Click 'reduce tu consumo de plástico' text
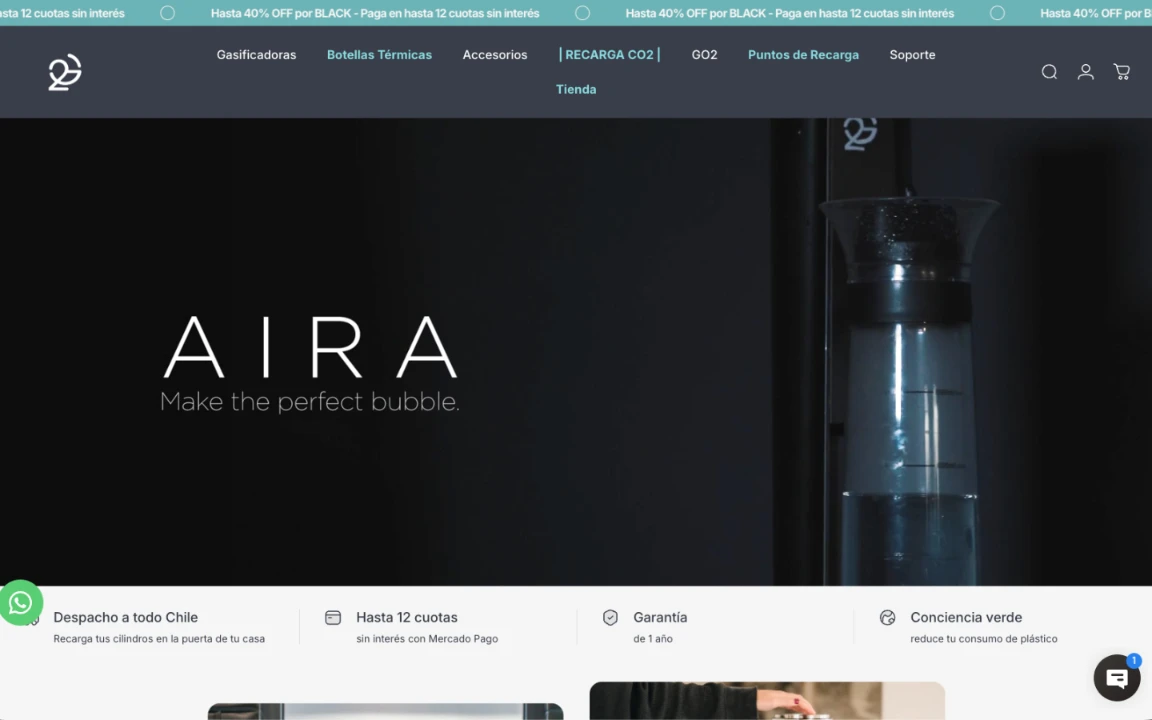Screen dimensions: 1152x720 [x=984, y=639]
